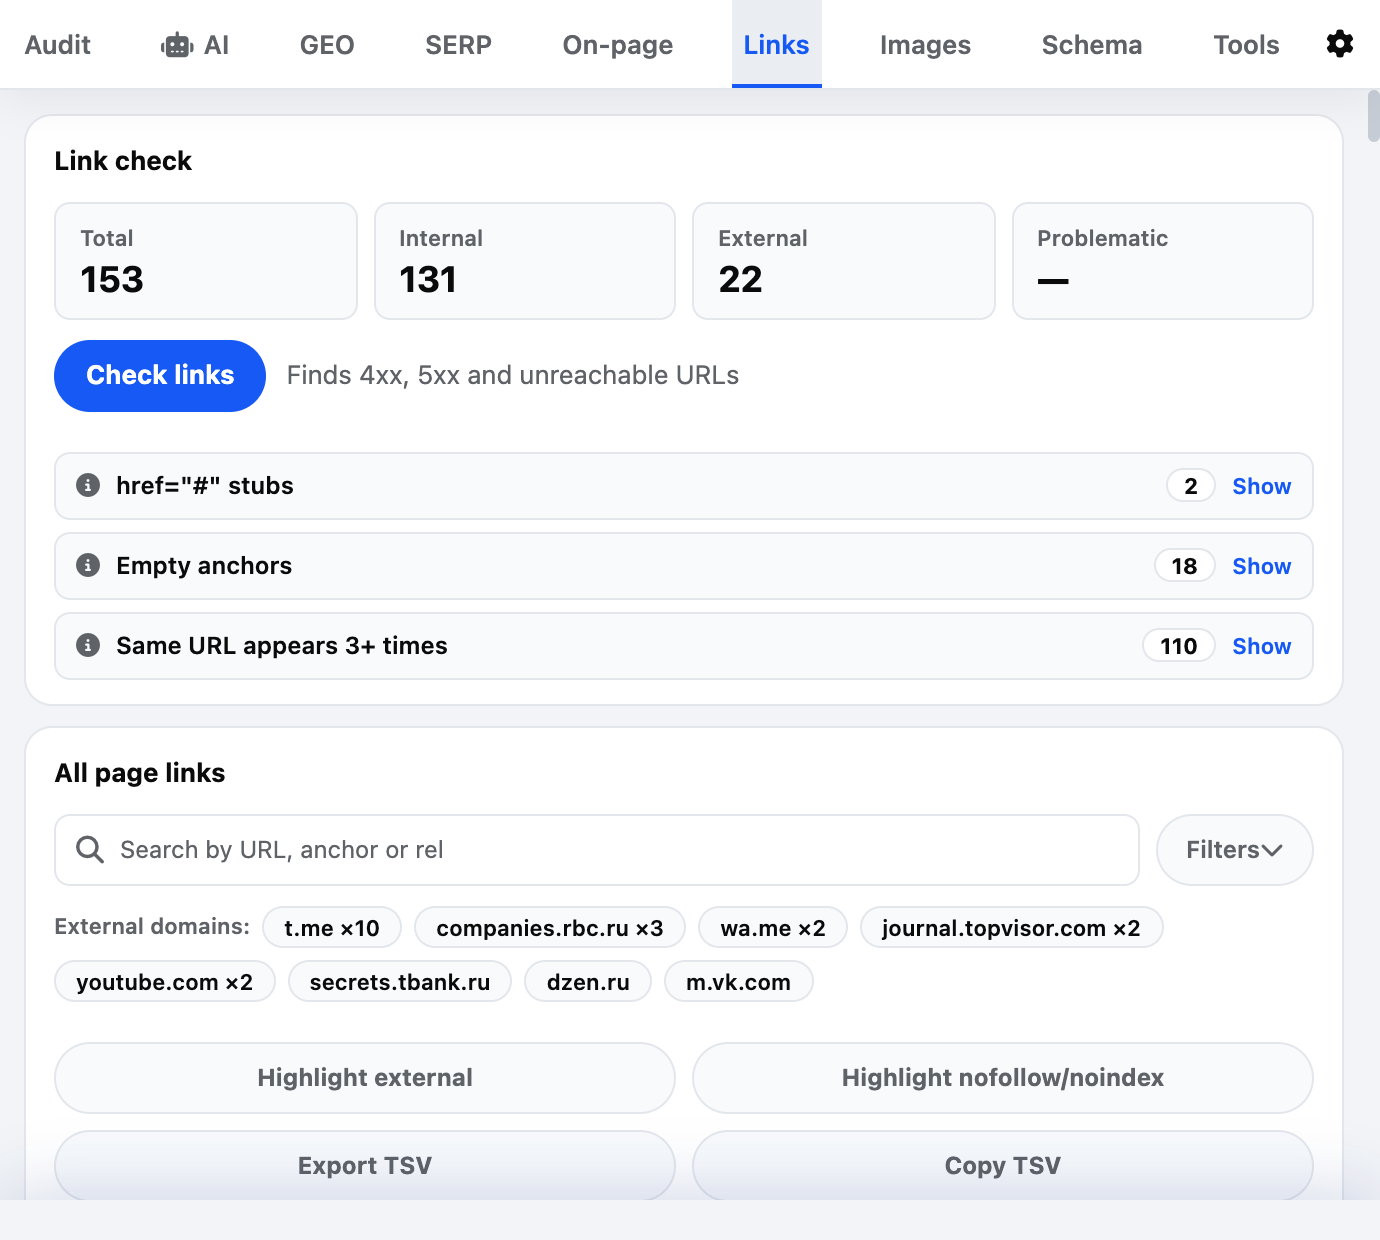Show the Empty anchors list
The width and height of the screenshot is (1380, 1240).
click(x=1261, y=566)
